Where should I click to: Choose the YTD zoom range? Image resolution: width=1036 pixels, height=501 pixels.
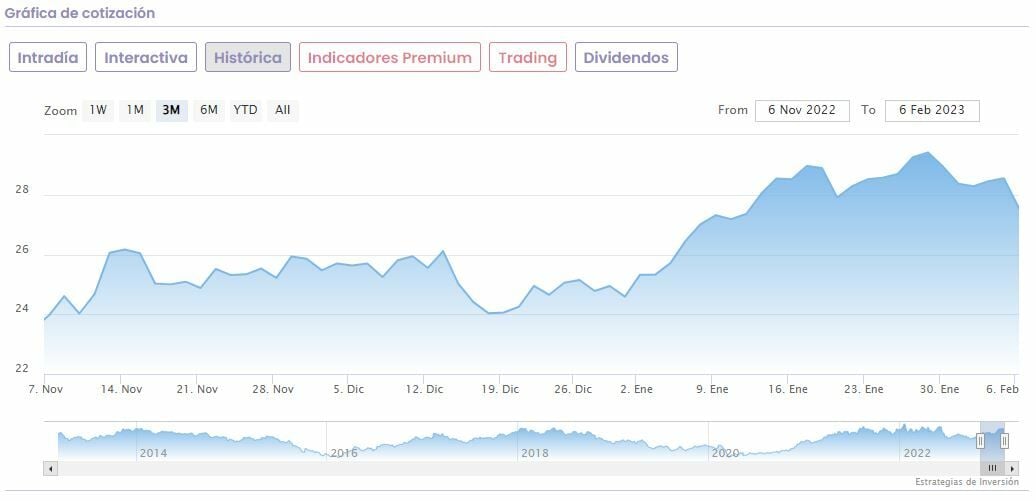tap(245, 110)
